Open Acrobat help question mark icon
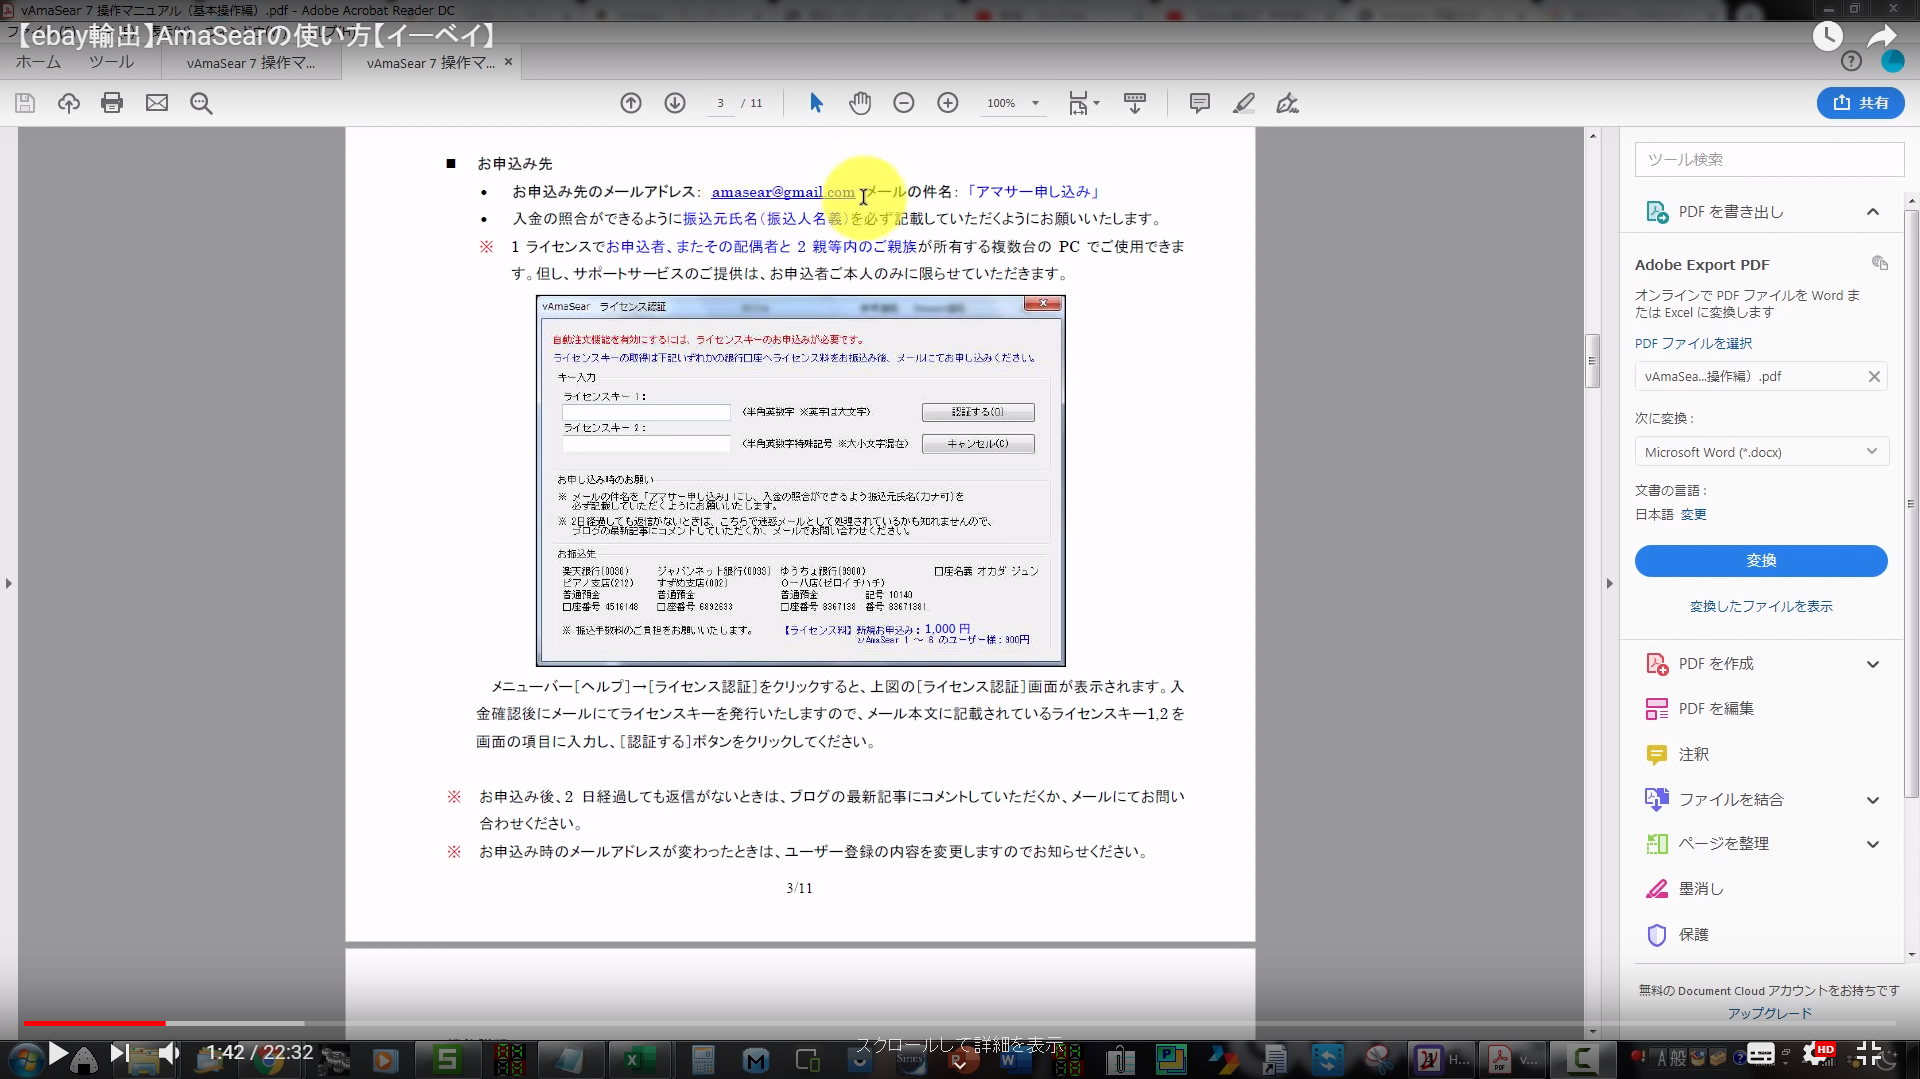Screen dimensions: 1920x1079 [1851, 61]
